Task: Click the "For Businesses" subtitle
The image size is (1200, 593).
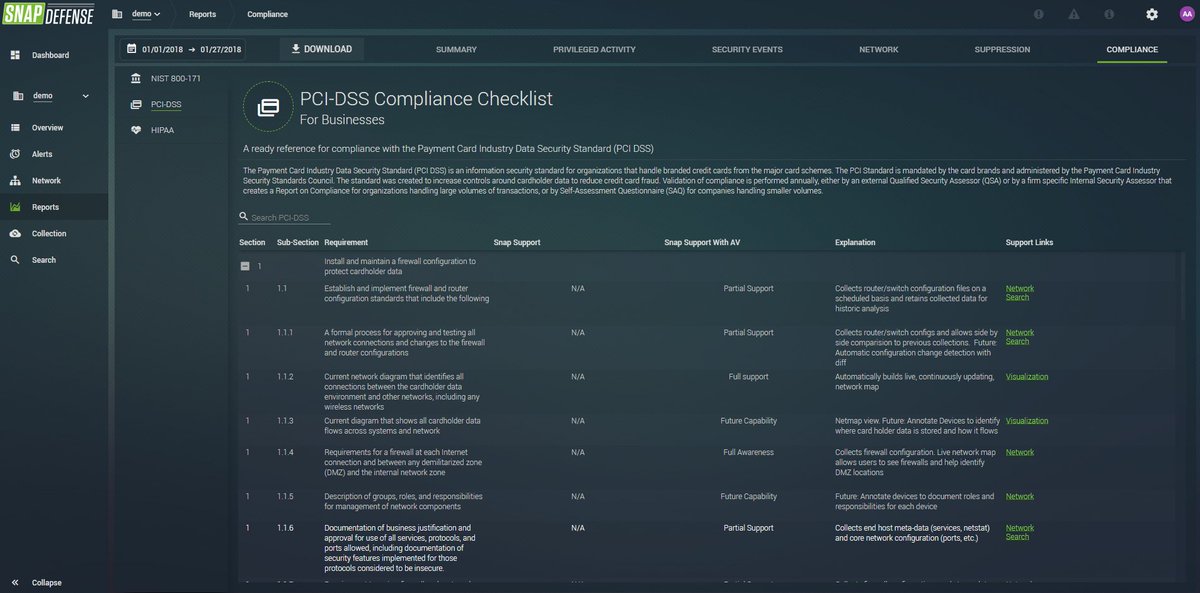Action: [342, 120]
